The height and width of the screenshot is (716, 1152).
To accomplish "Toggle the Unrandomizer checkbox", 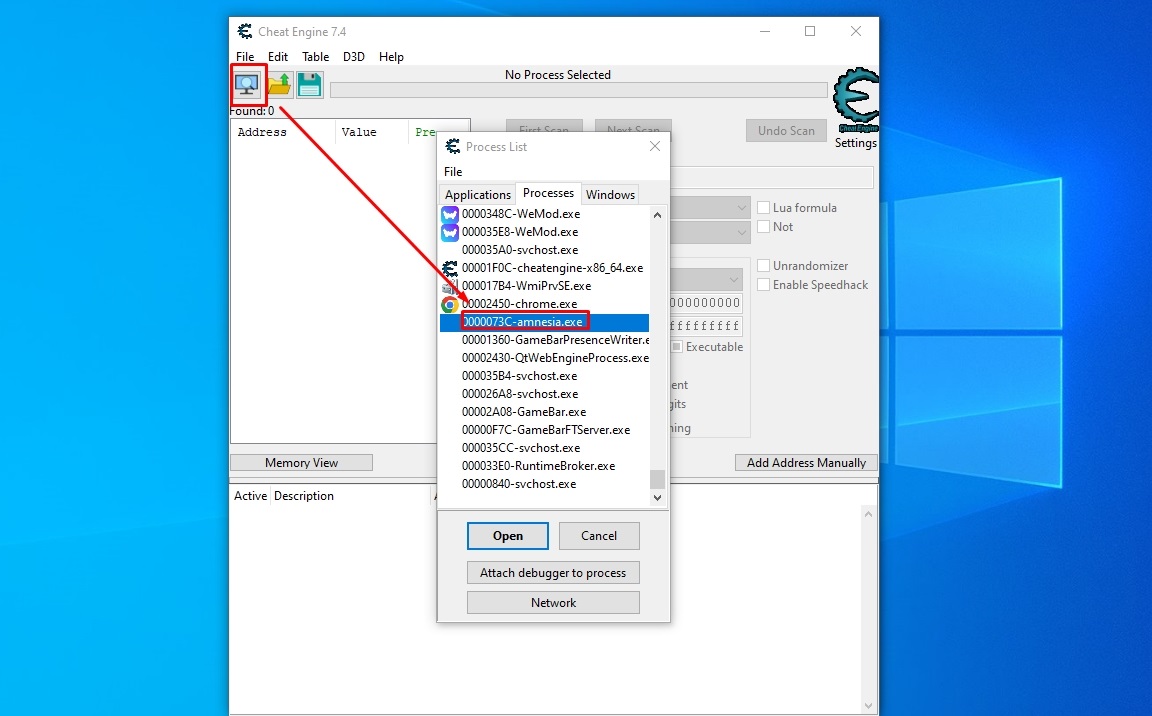I will [x=764, y=266].
